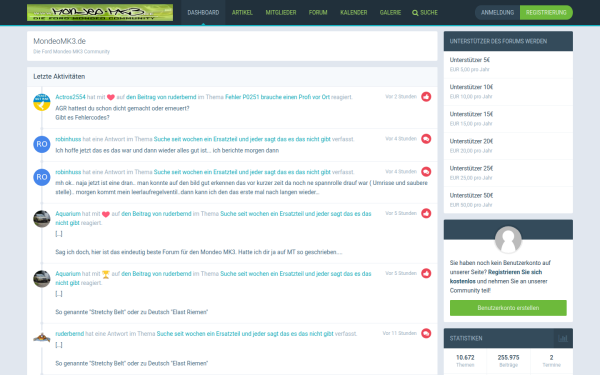
Task: Create account via Benutzerkonto erstellen button
Action: click(x=508, y=308)
